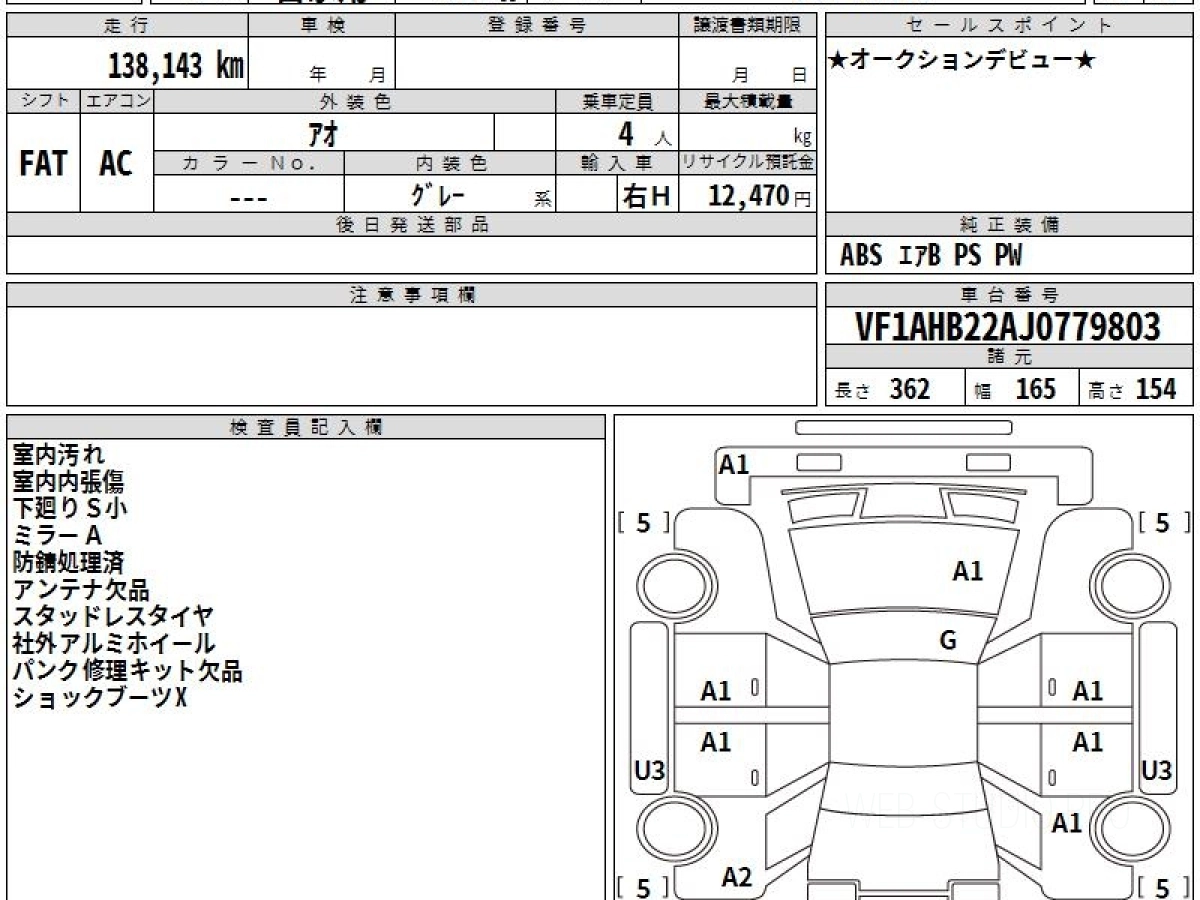Select the inspector note 社外アルミホイール

point(113,643)
